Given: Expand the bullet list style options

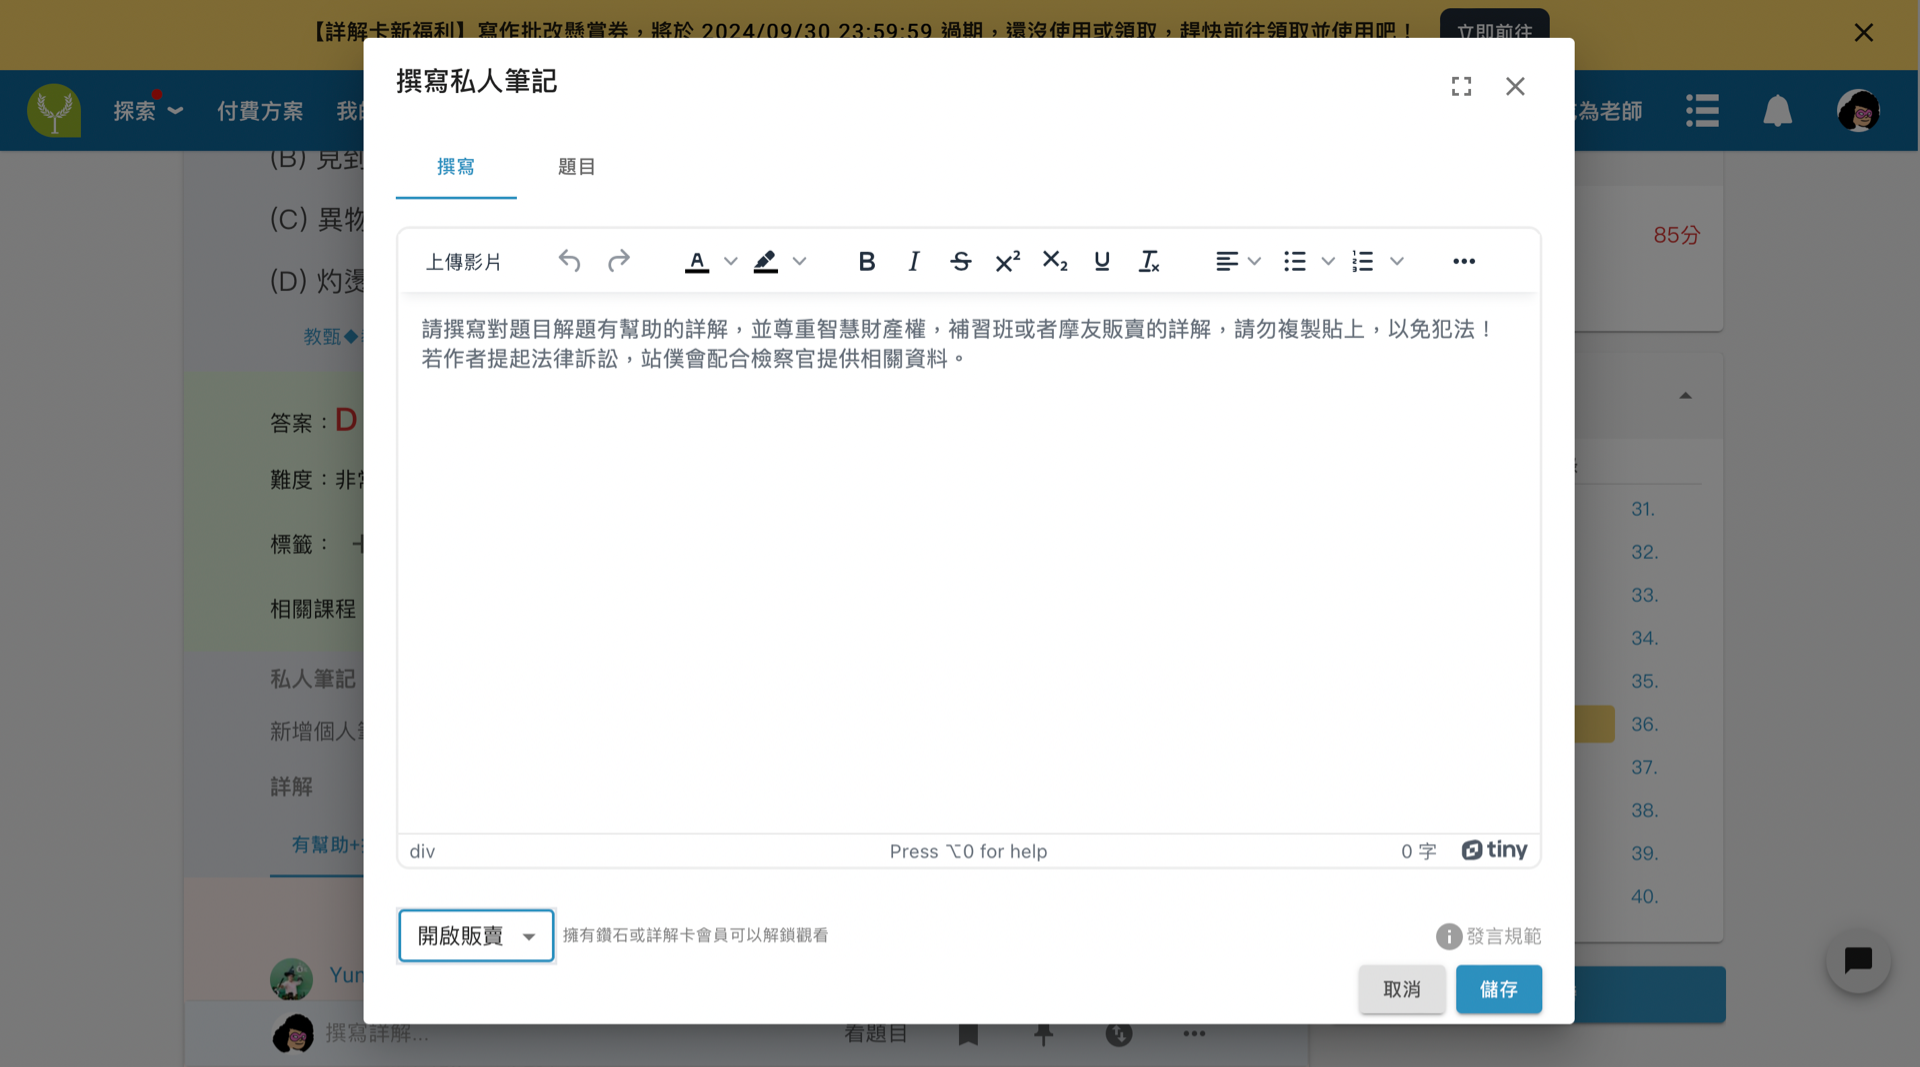Looking at the screenshot, I should click(1328, 261).
